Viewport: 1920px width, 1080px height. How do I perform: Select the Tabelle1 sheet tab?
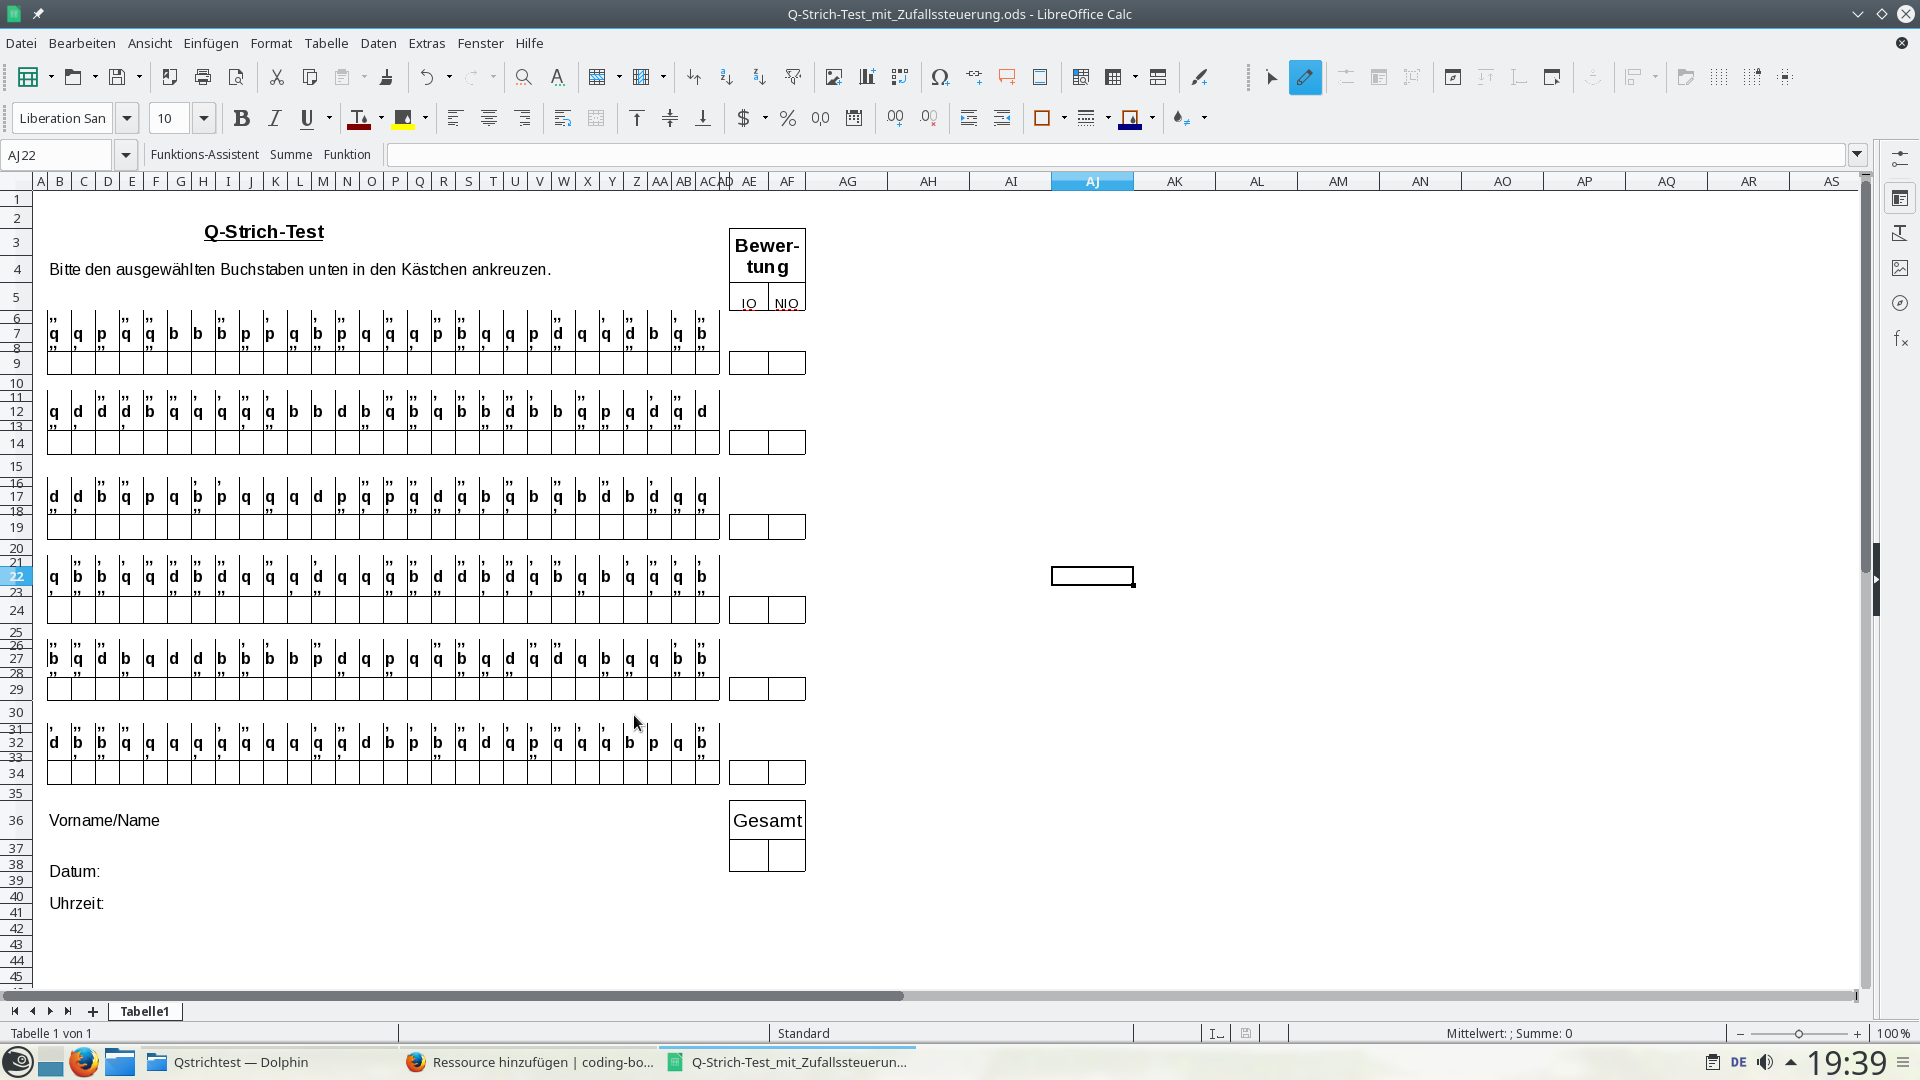point(145,1011)
